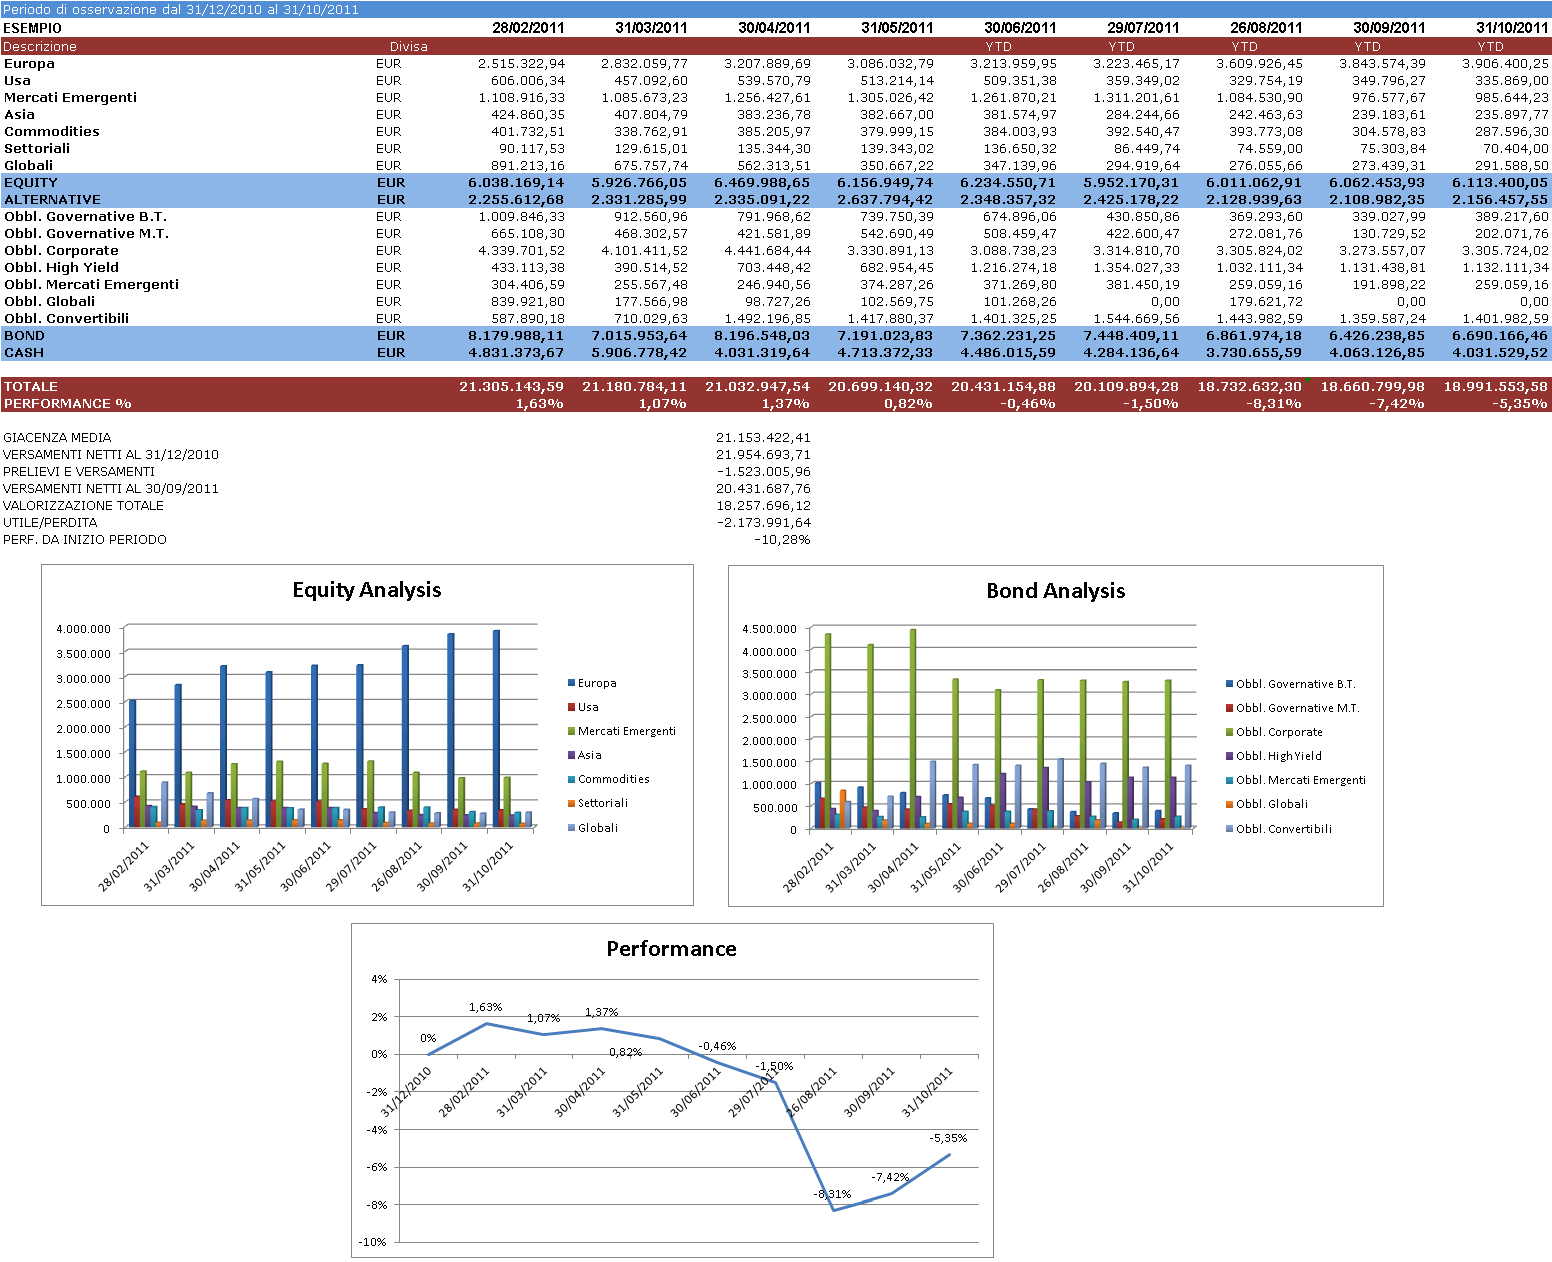Select the TOTALE row label
Viewport: 1552px width, 1262px height.
click(31, 386)
